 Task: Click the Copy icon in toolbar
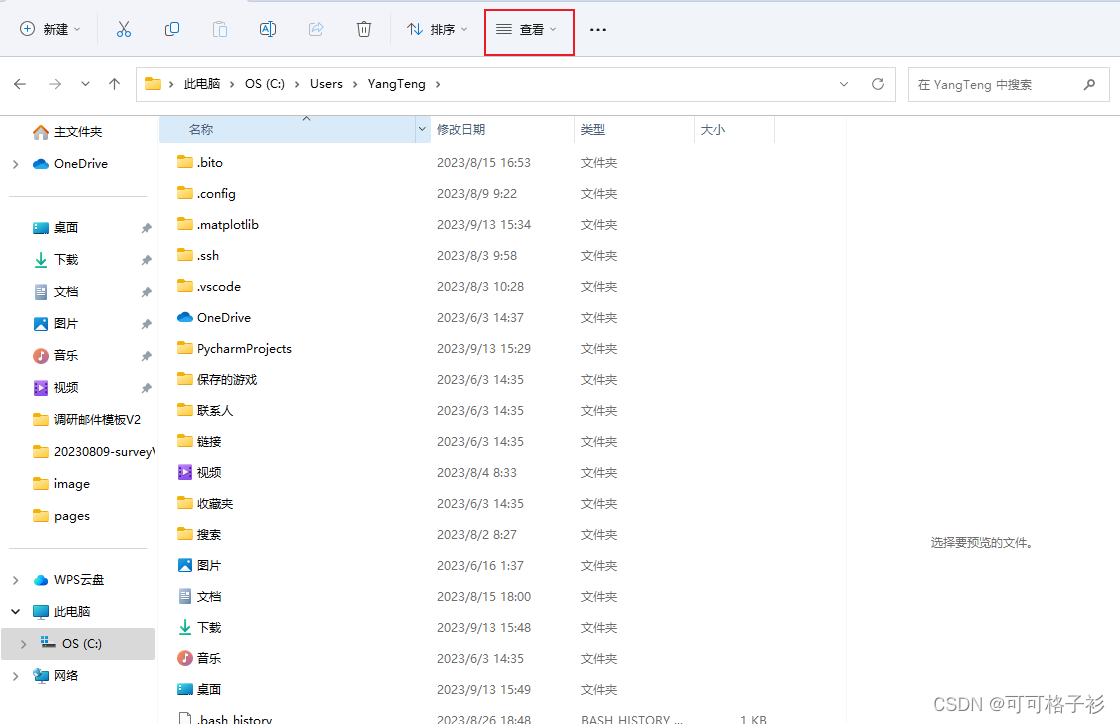pos(172,29)
